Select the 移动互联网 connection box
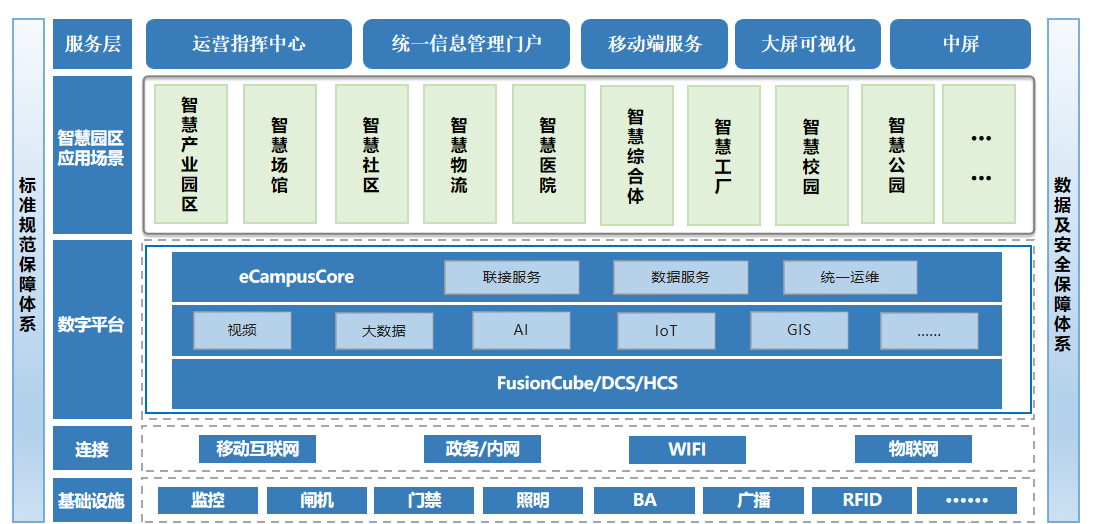This screenshot has height=524, width=1105. coord(258,449)
